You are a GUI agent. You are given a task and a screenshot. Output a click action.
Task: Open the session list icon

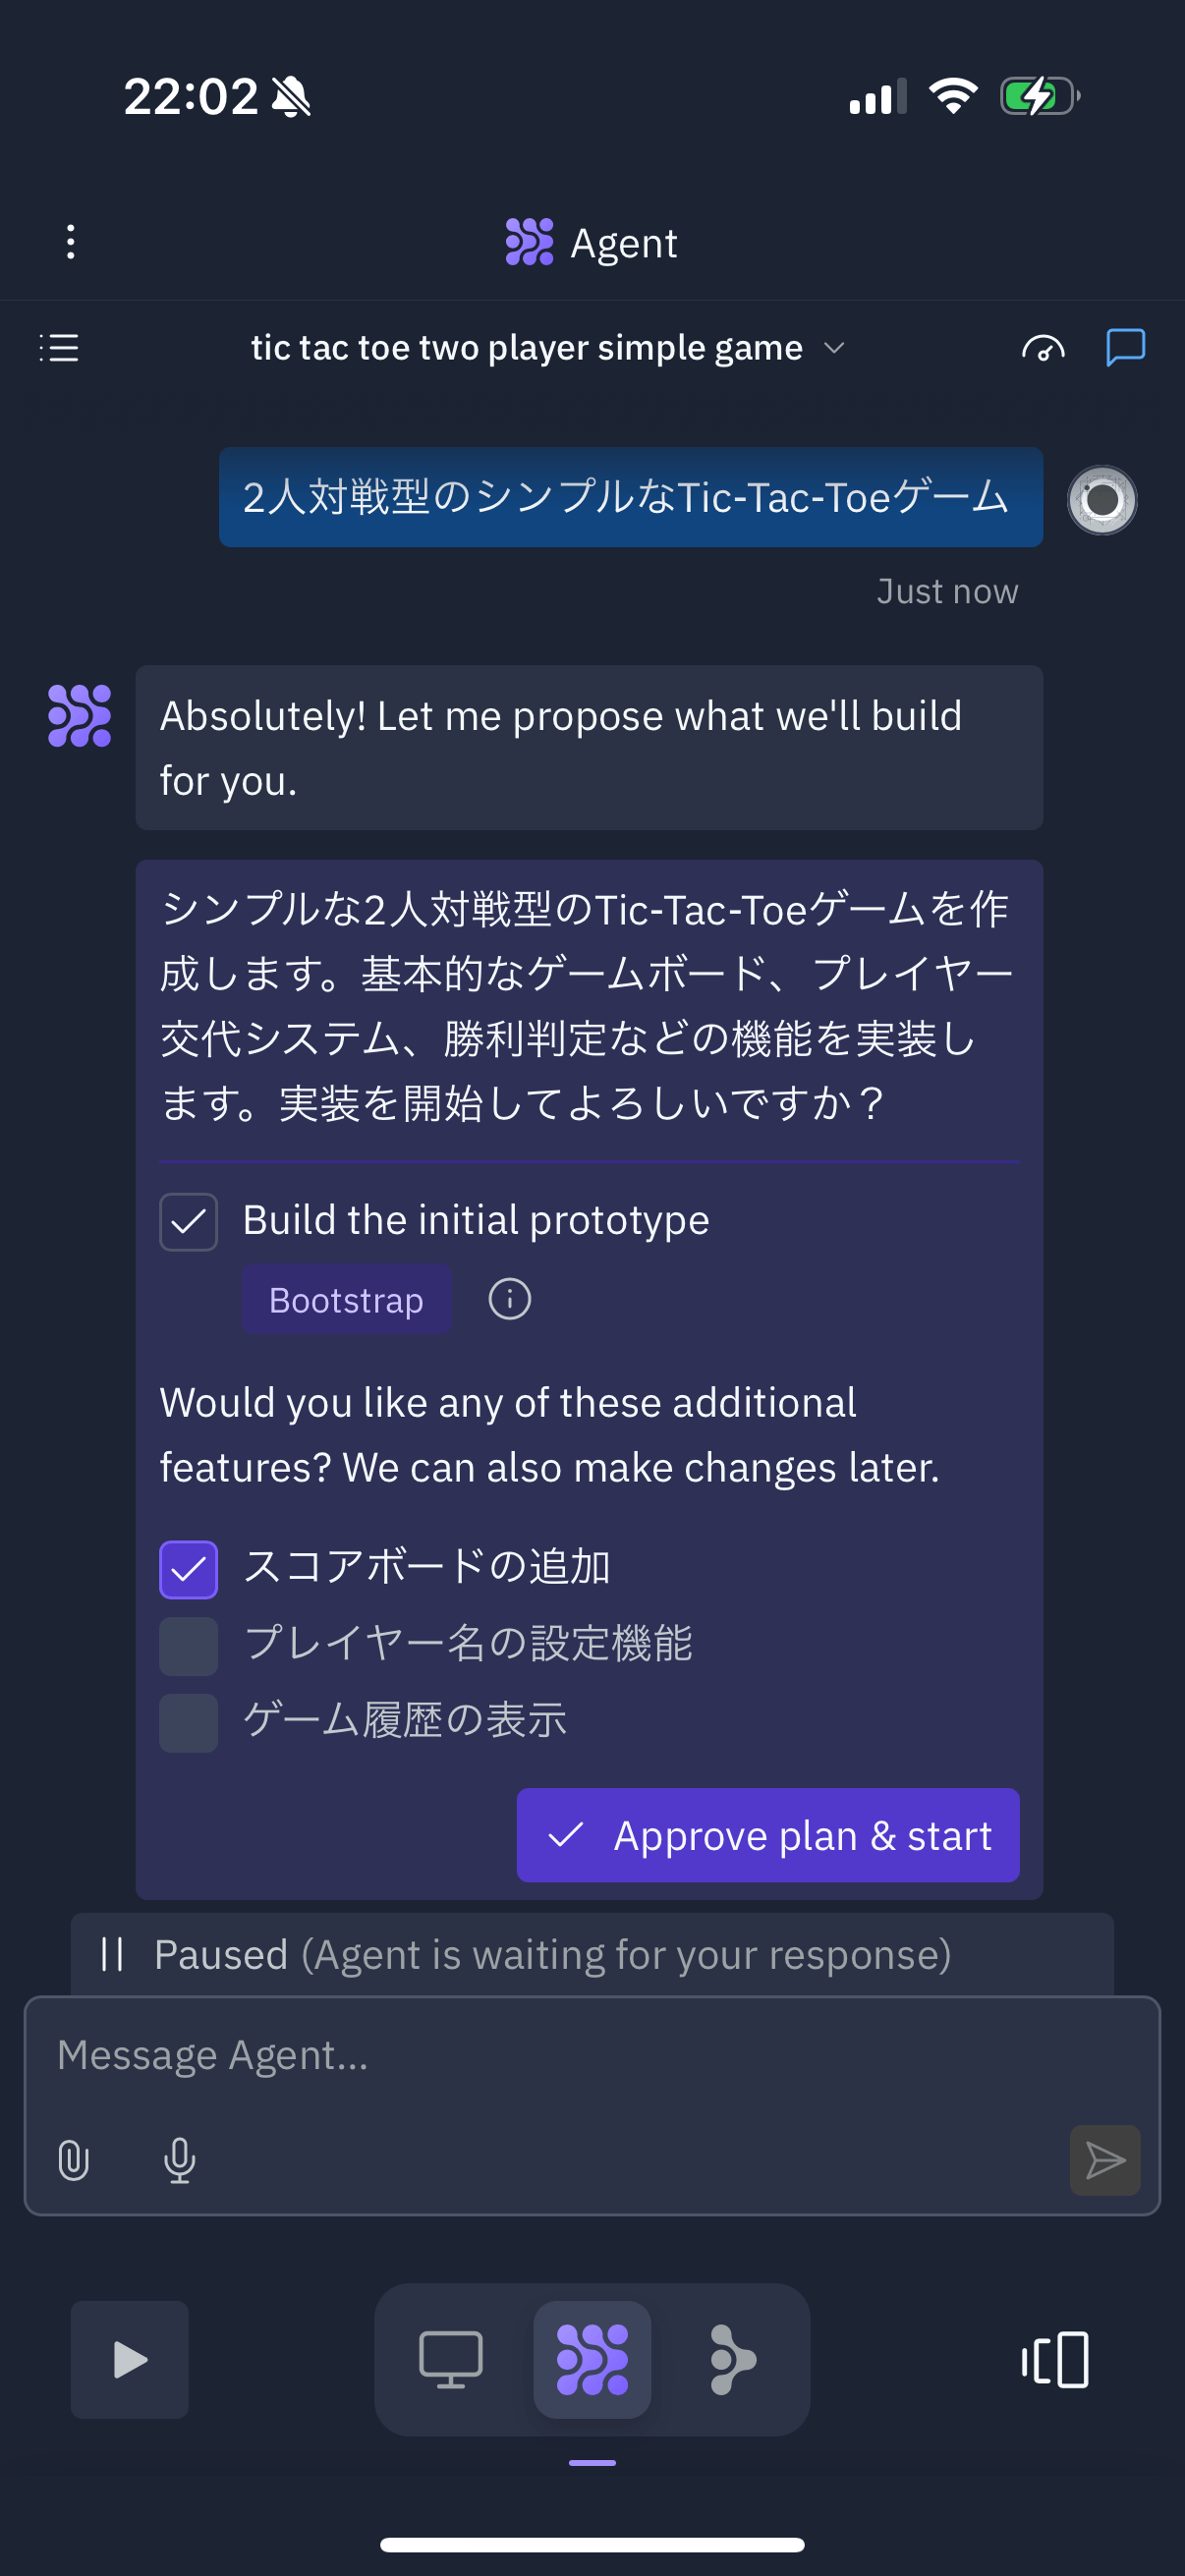pos(59,348)
